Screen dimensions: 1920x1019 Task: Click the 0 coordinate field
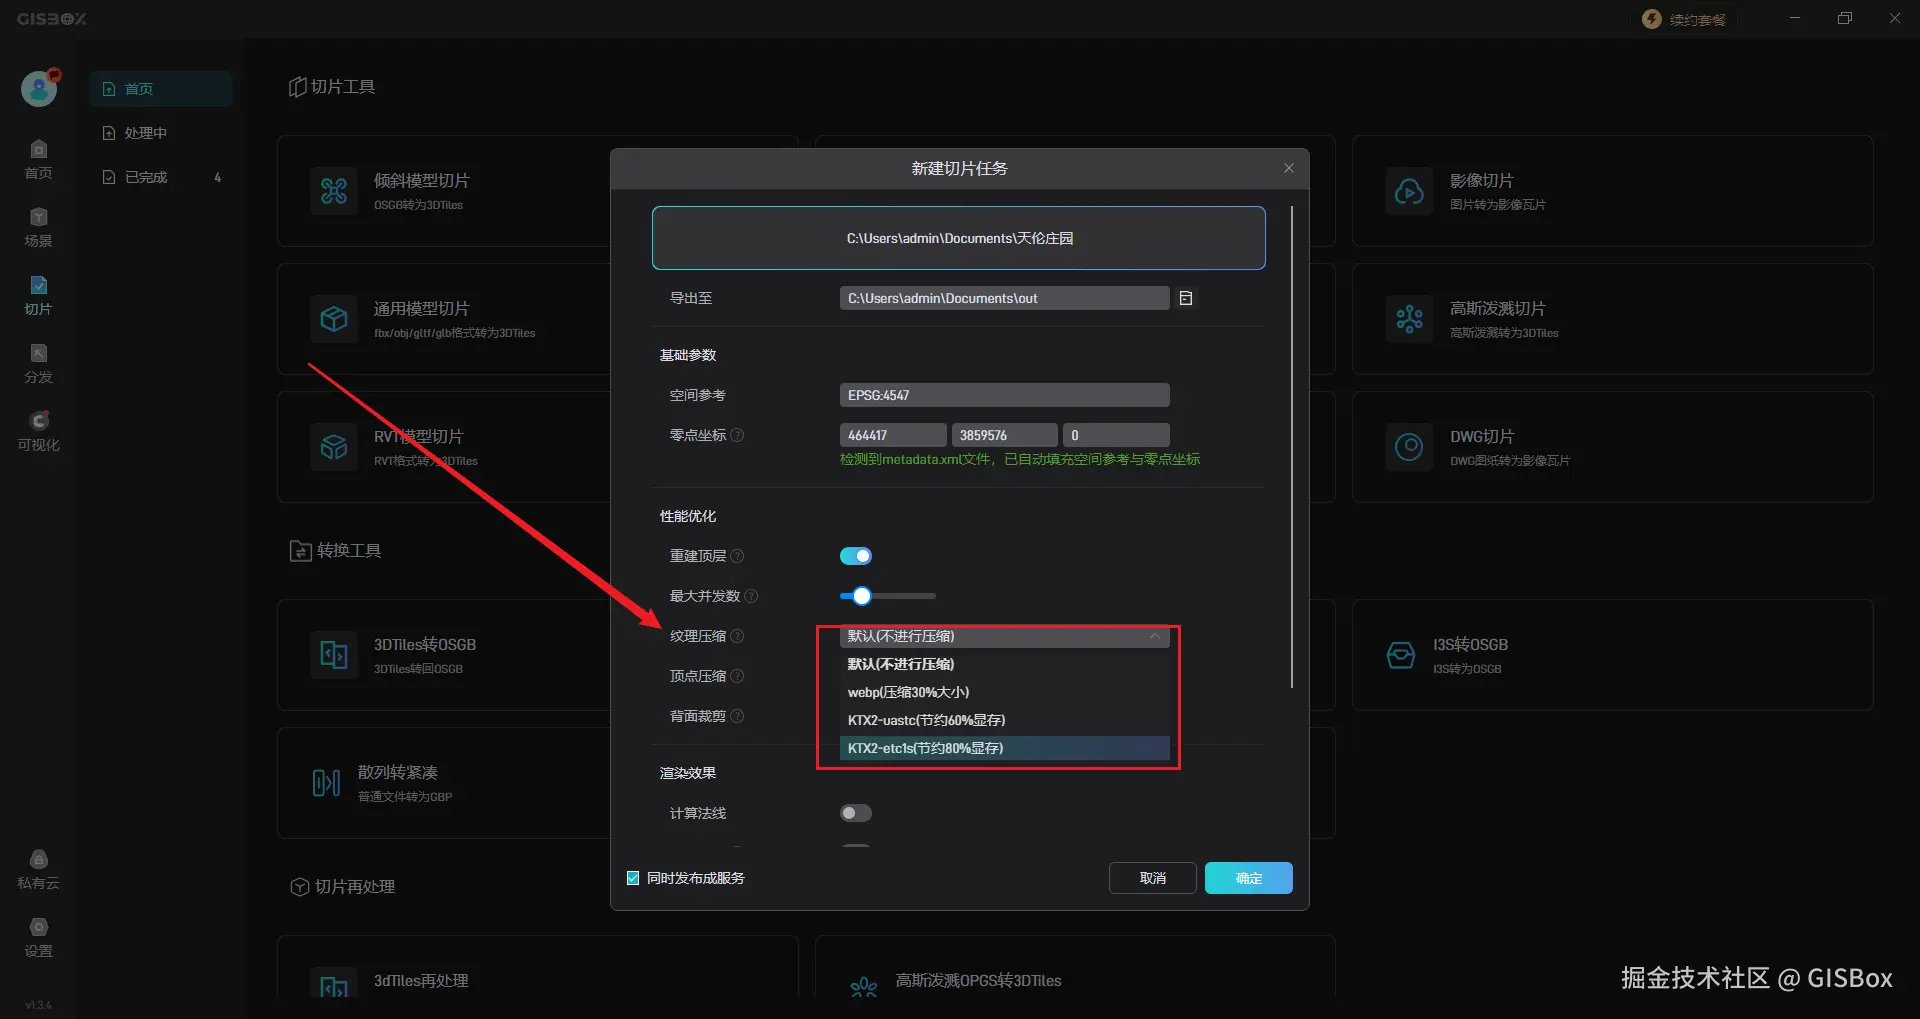[1116, 435]
